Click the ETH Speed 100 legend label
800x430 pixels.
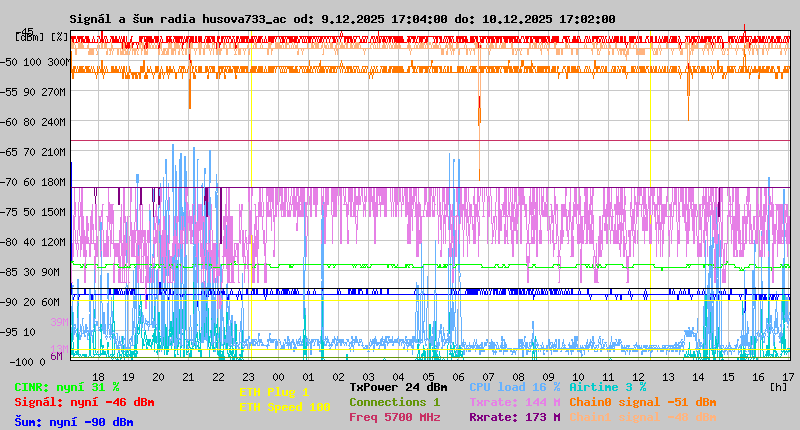(284, 407)
